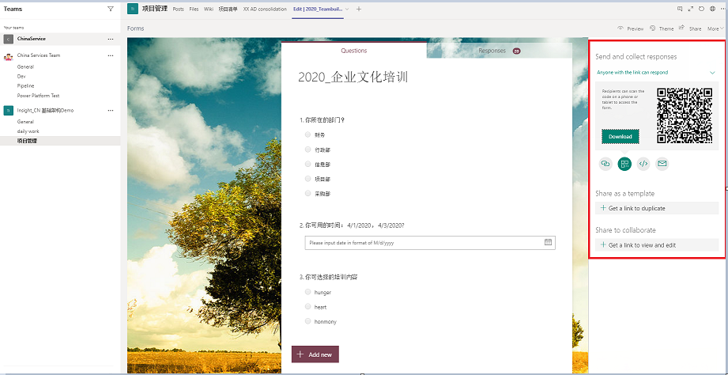This screenshot has height=375, width=728.
Task: Select the QR code share icon
Action: (624, 163)
